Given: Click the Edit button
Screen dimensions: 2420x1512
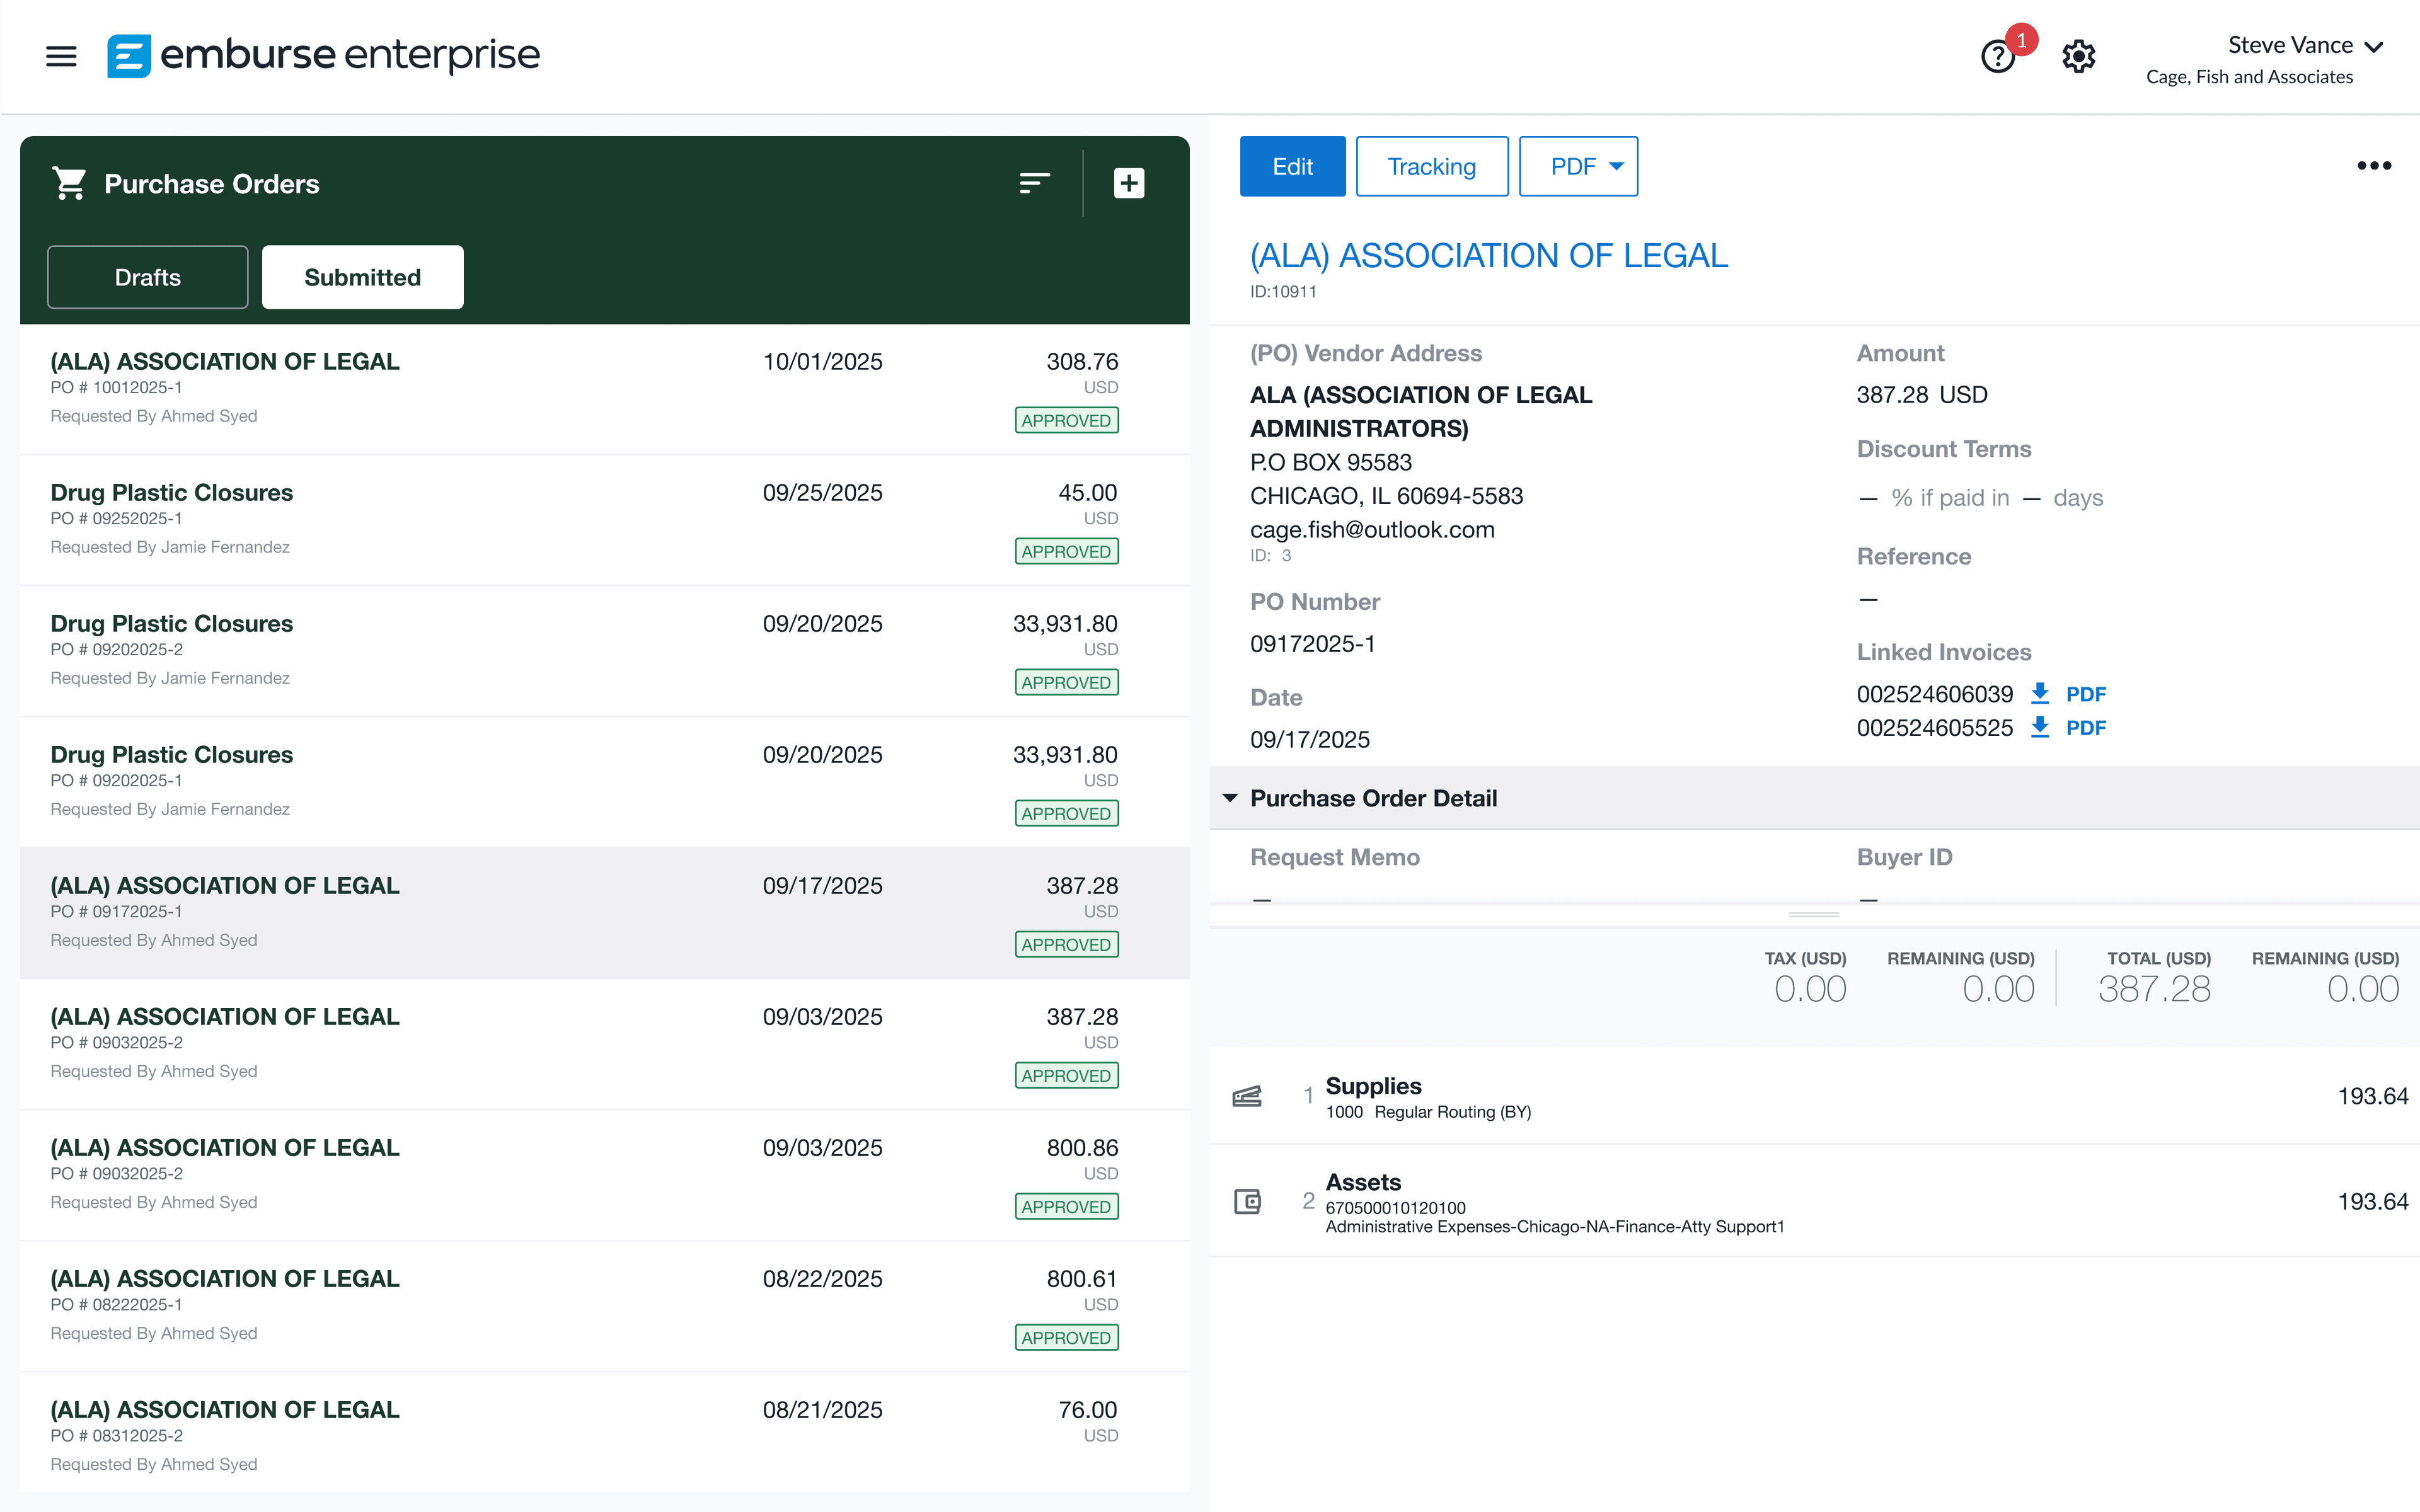Looking at the screenshot, I should click(x=1292, y=166).
